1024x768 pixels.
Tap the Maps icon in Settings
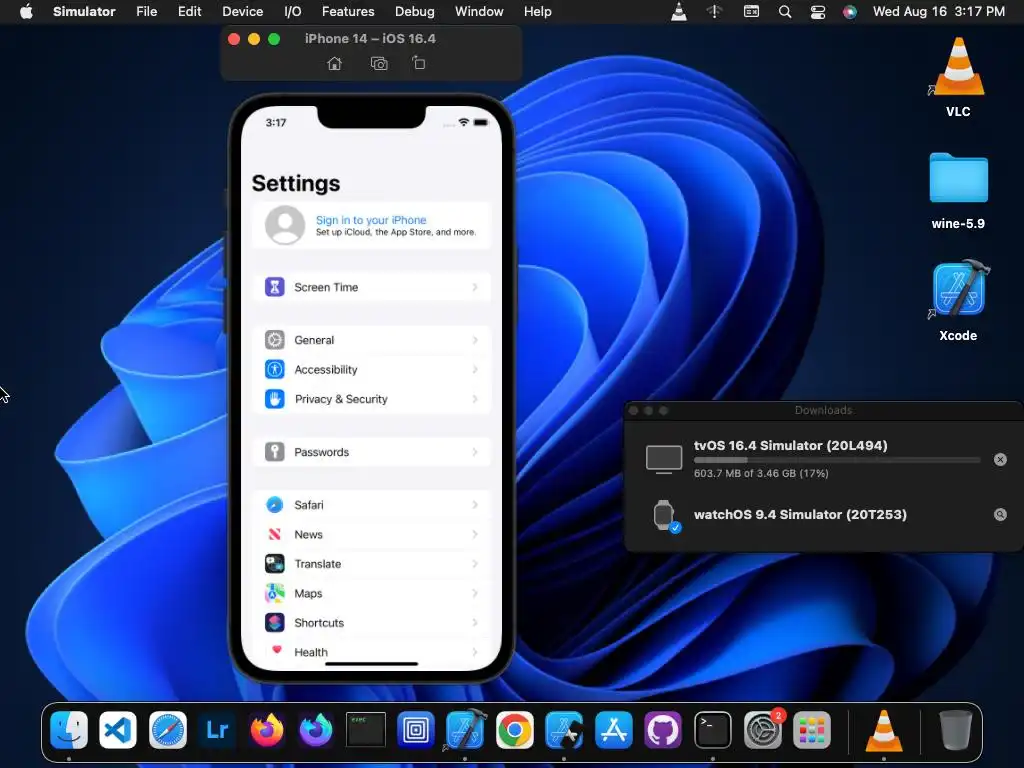click(274, 593)
